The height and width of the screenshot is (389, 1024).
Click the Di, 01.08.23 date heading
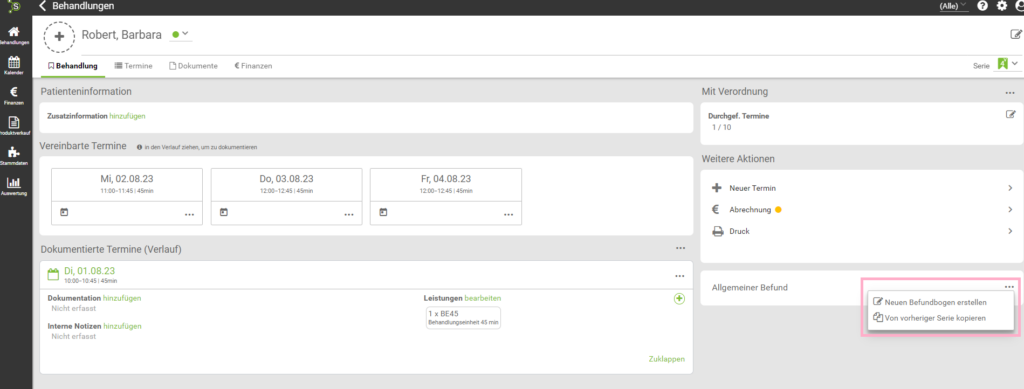pos(89,271)
